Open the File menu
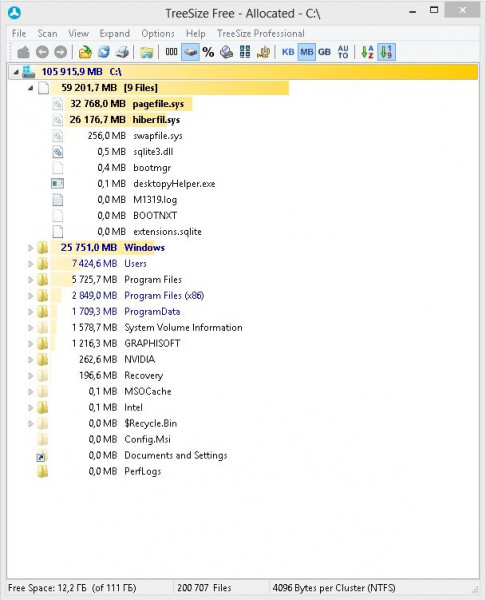486x600 pixels. [19, 34]
